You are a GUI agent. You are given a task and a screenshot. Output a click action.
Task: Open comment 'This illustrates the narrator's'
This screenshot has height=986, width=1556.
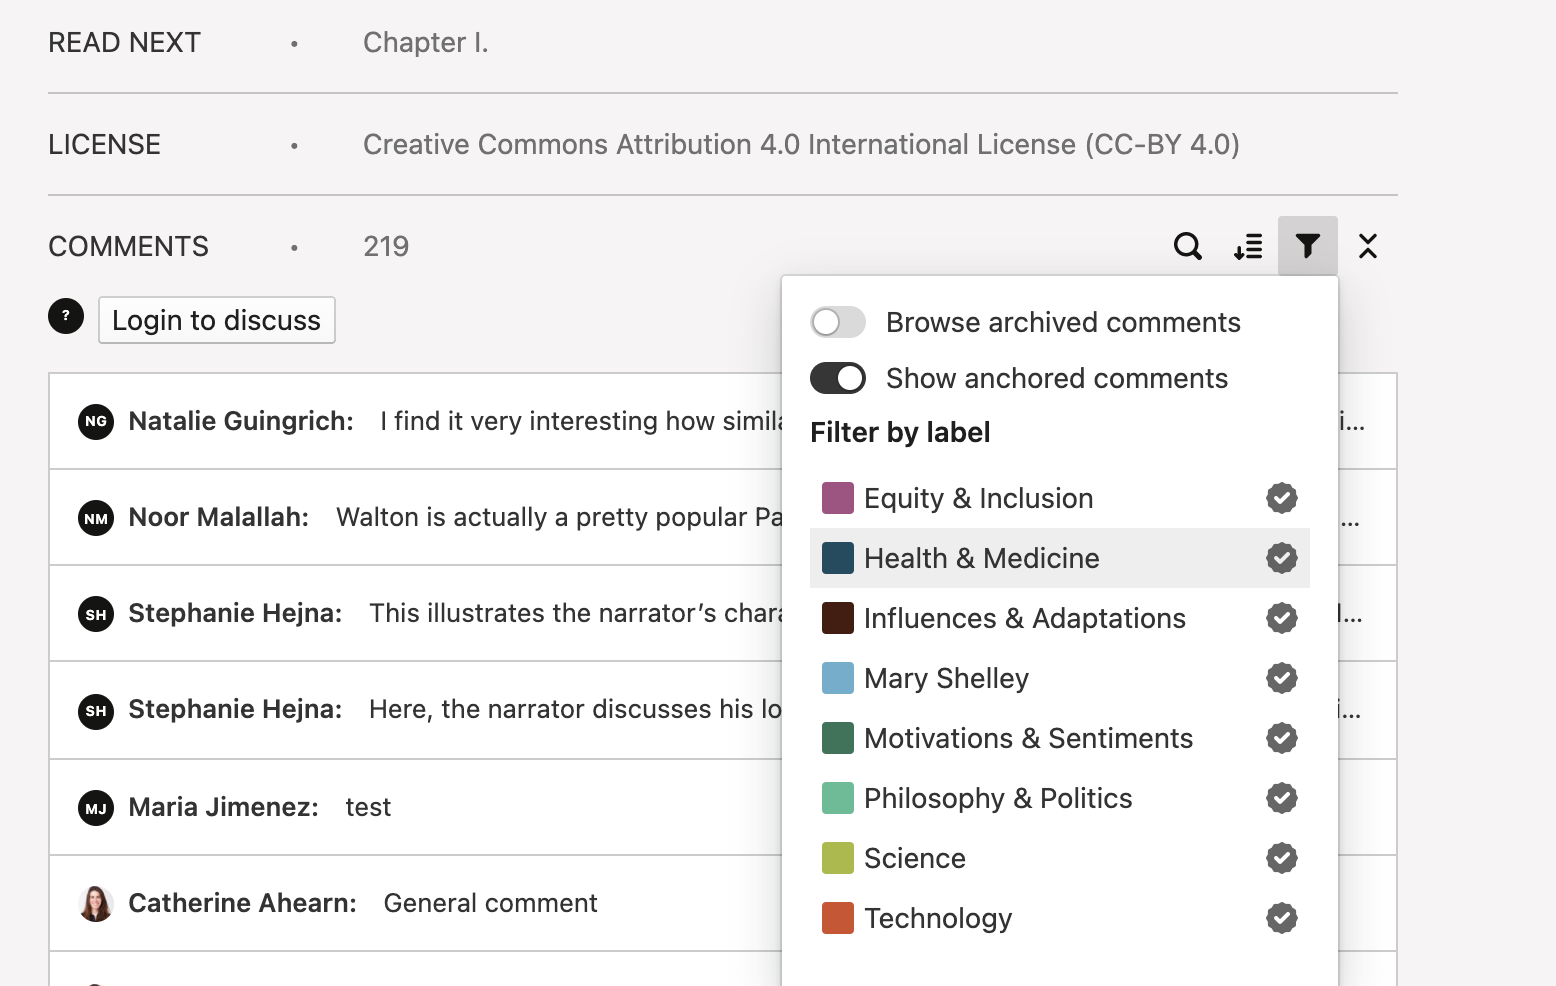pos(415,614)
